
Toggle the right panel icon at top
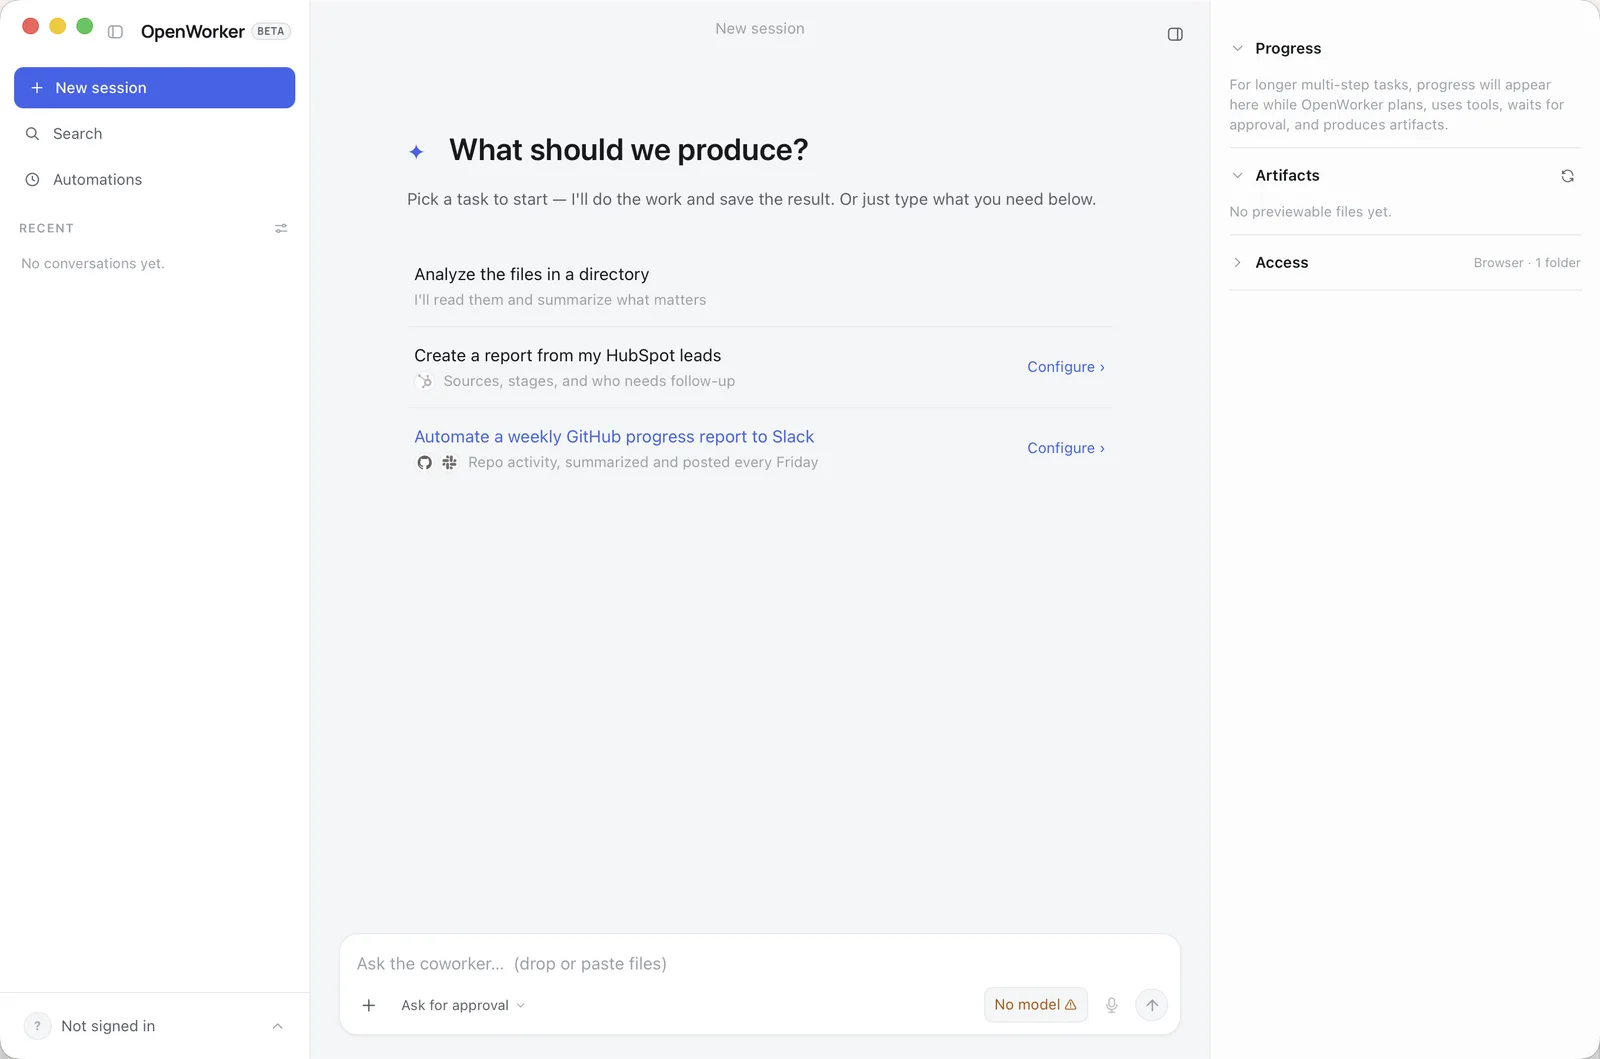[x=1175, y=34]
